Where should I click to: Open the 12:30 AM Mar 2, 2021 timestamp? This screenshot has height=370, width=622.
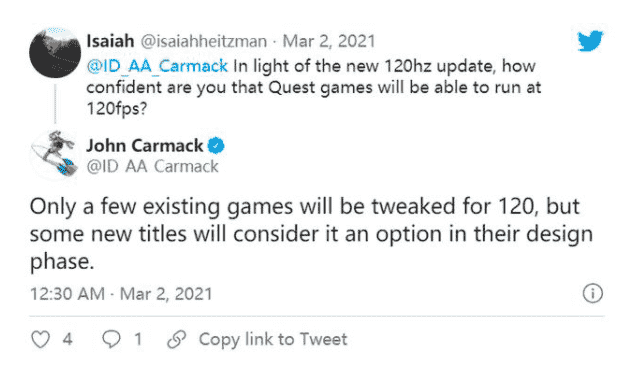pos(121,294)
